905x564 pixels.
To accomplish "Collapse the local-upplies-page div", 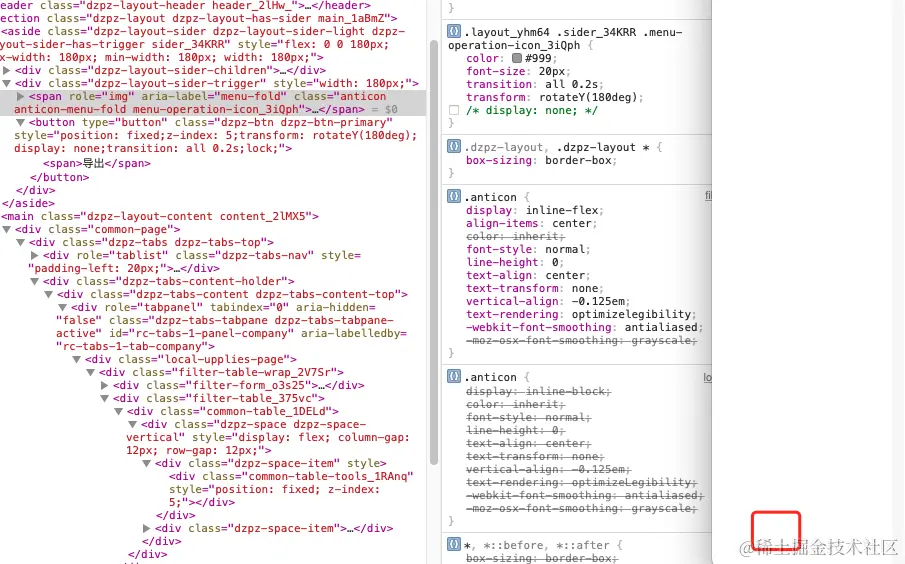I will pyautogui.click(x=77, y=359).
